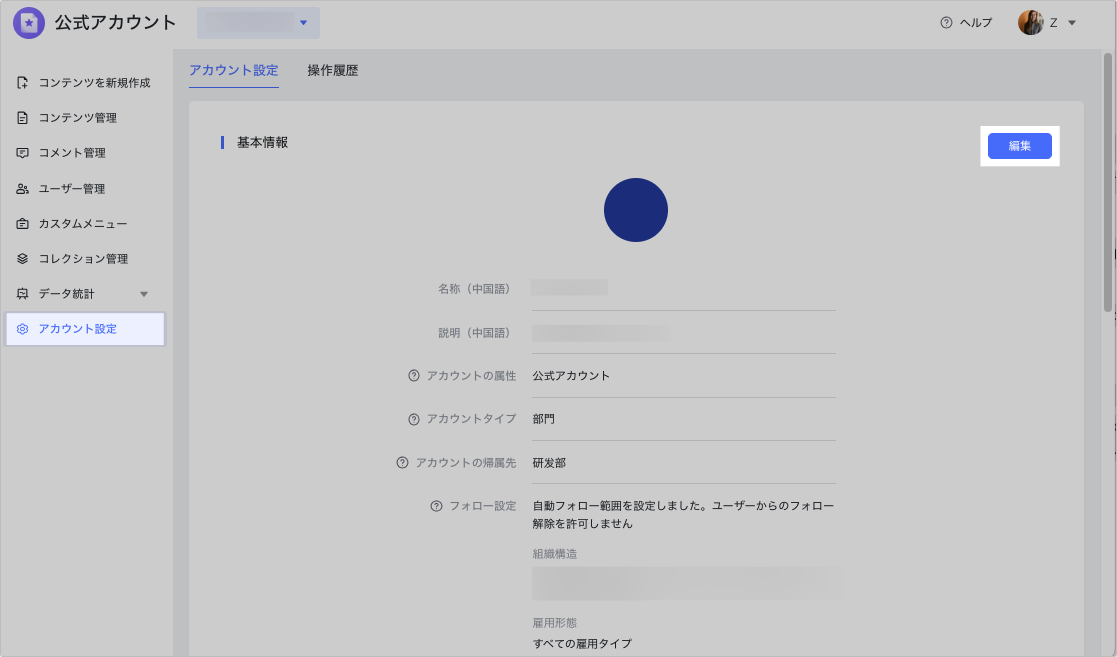Click the blue round account avatar
The image size is (1117, 657).
pos(635,210)
